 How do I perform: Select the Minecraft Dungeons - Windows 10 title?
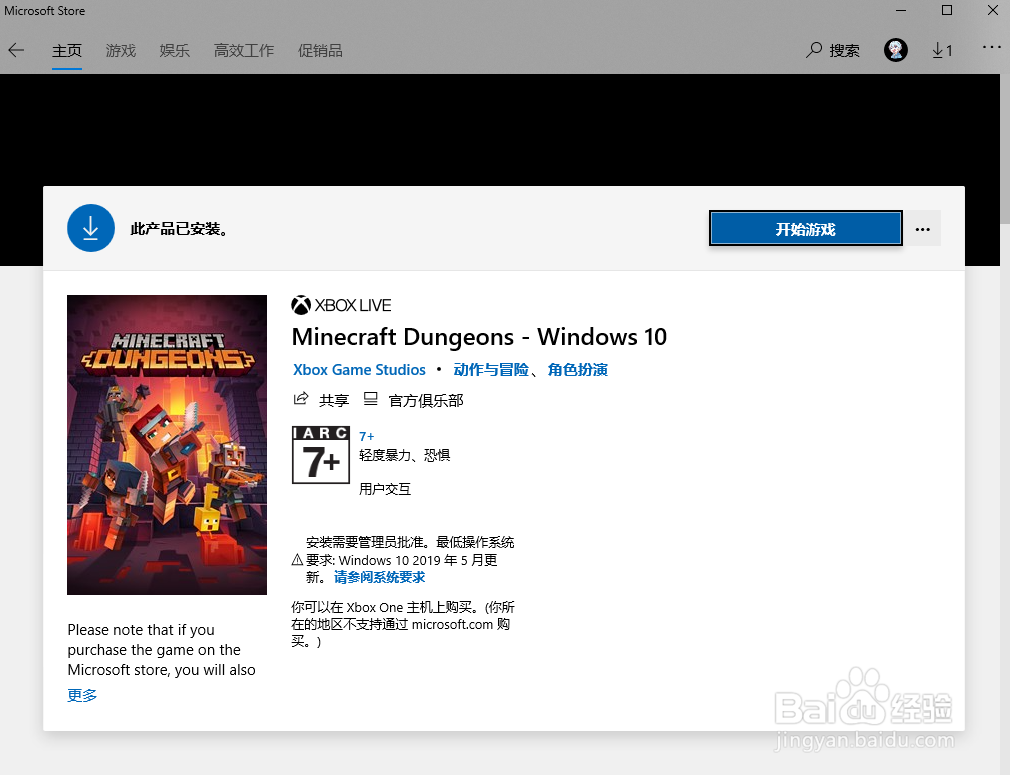coord(479,337)
